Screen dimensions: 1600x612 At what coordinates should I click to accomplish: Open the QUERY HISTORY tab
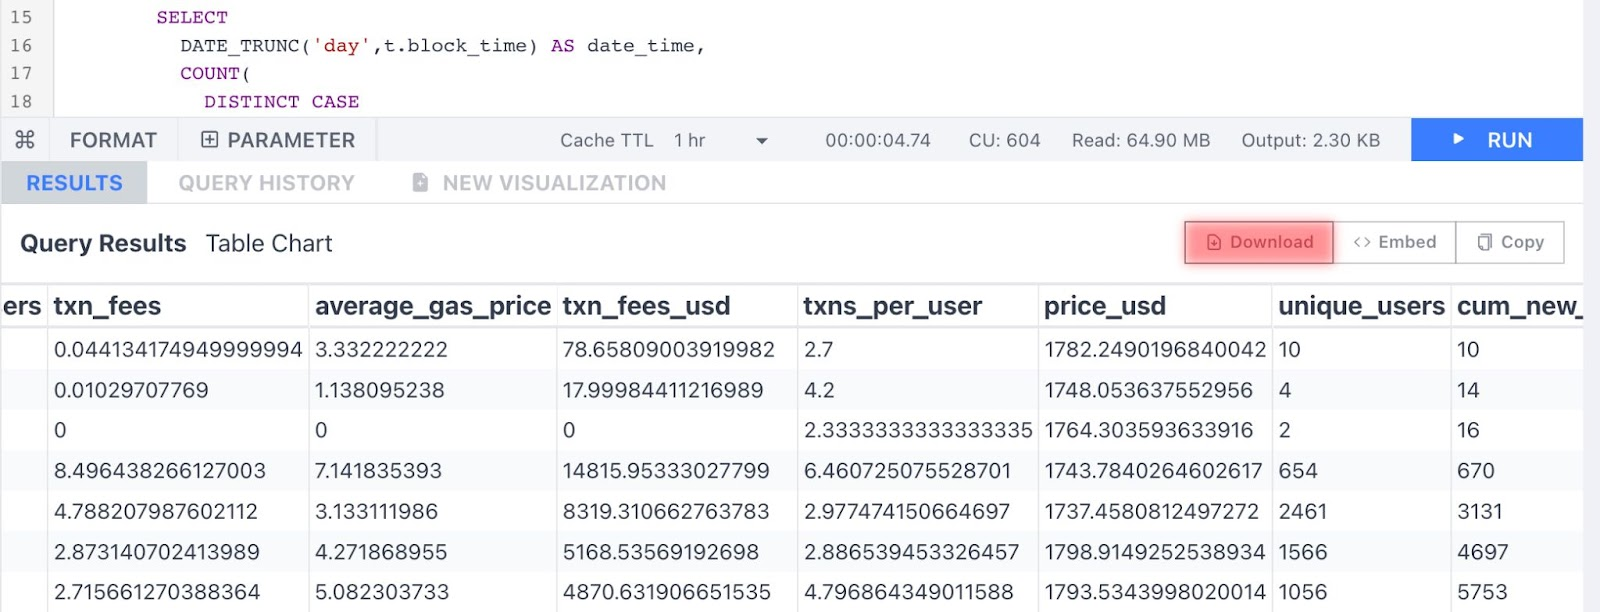click(266, 183)
